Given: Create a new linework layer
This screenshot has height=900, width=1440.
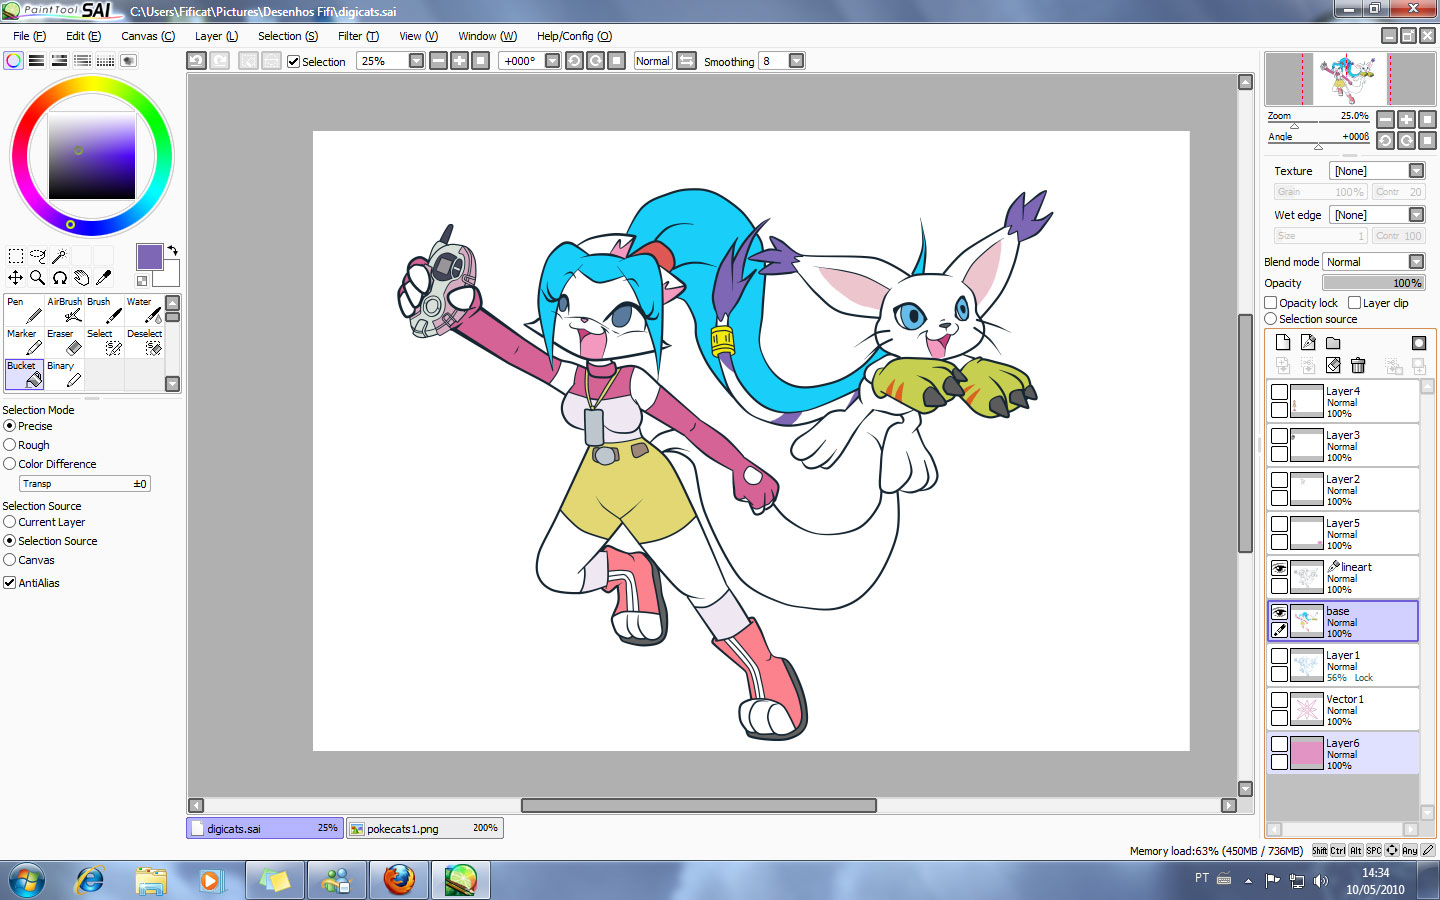Looking at the screenshot, I should coord(1308,342).
